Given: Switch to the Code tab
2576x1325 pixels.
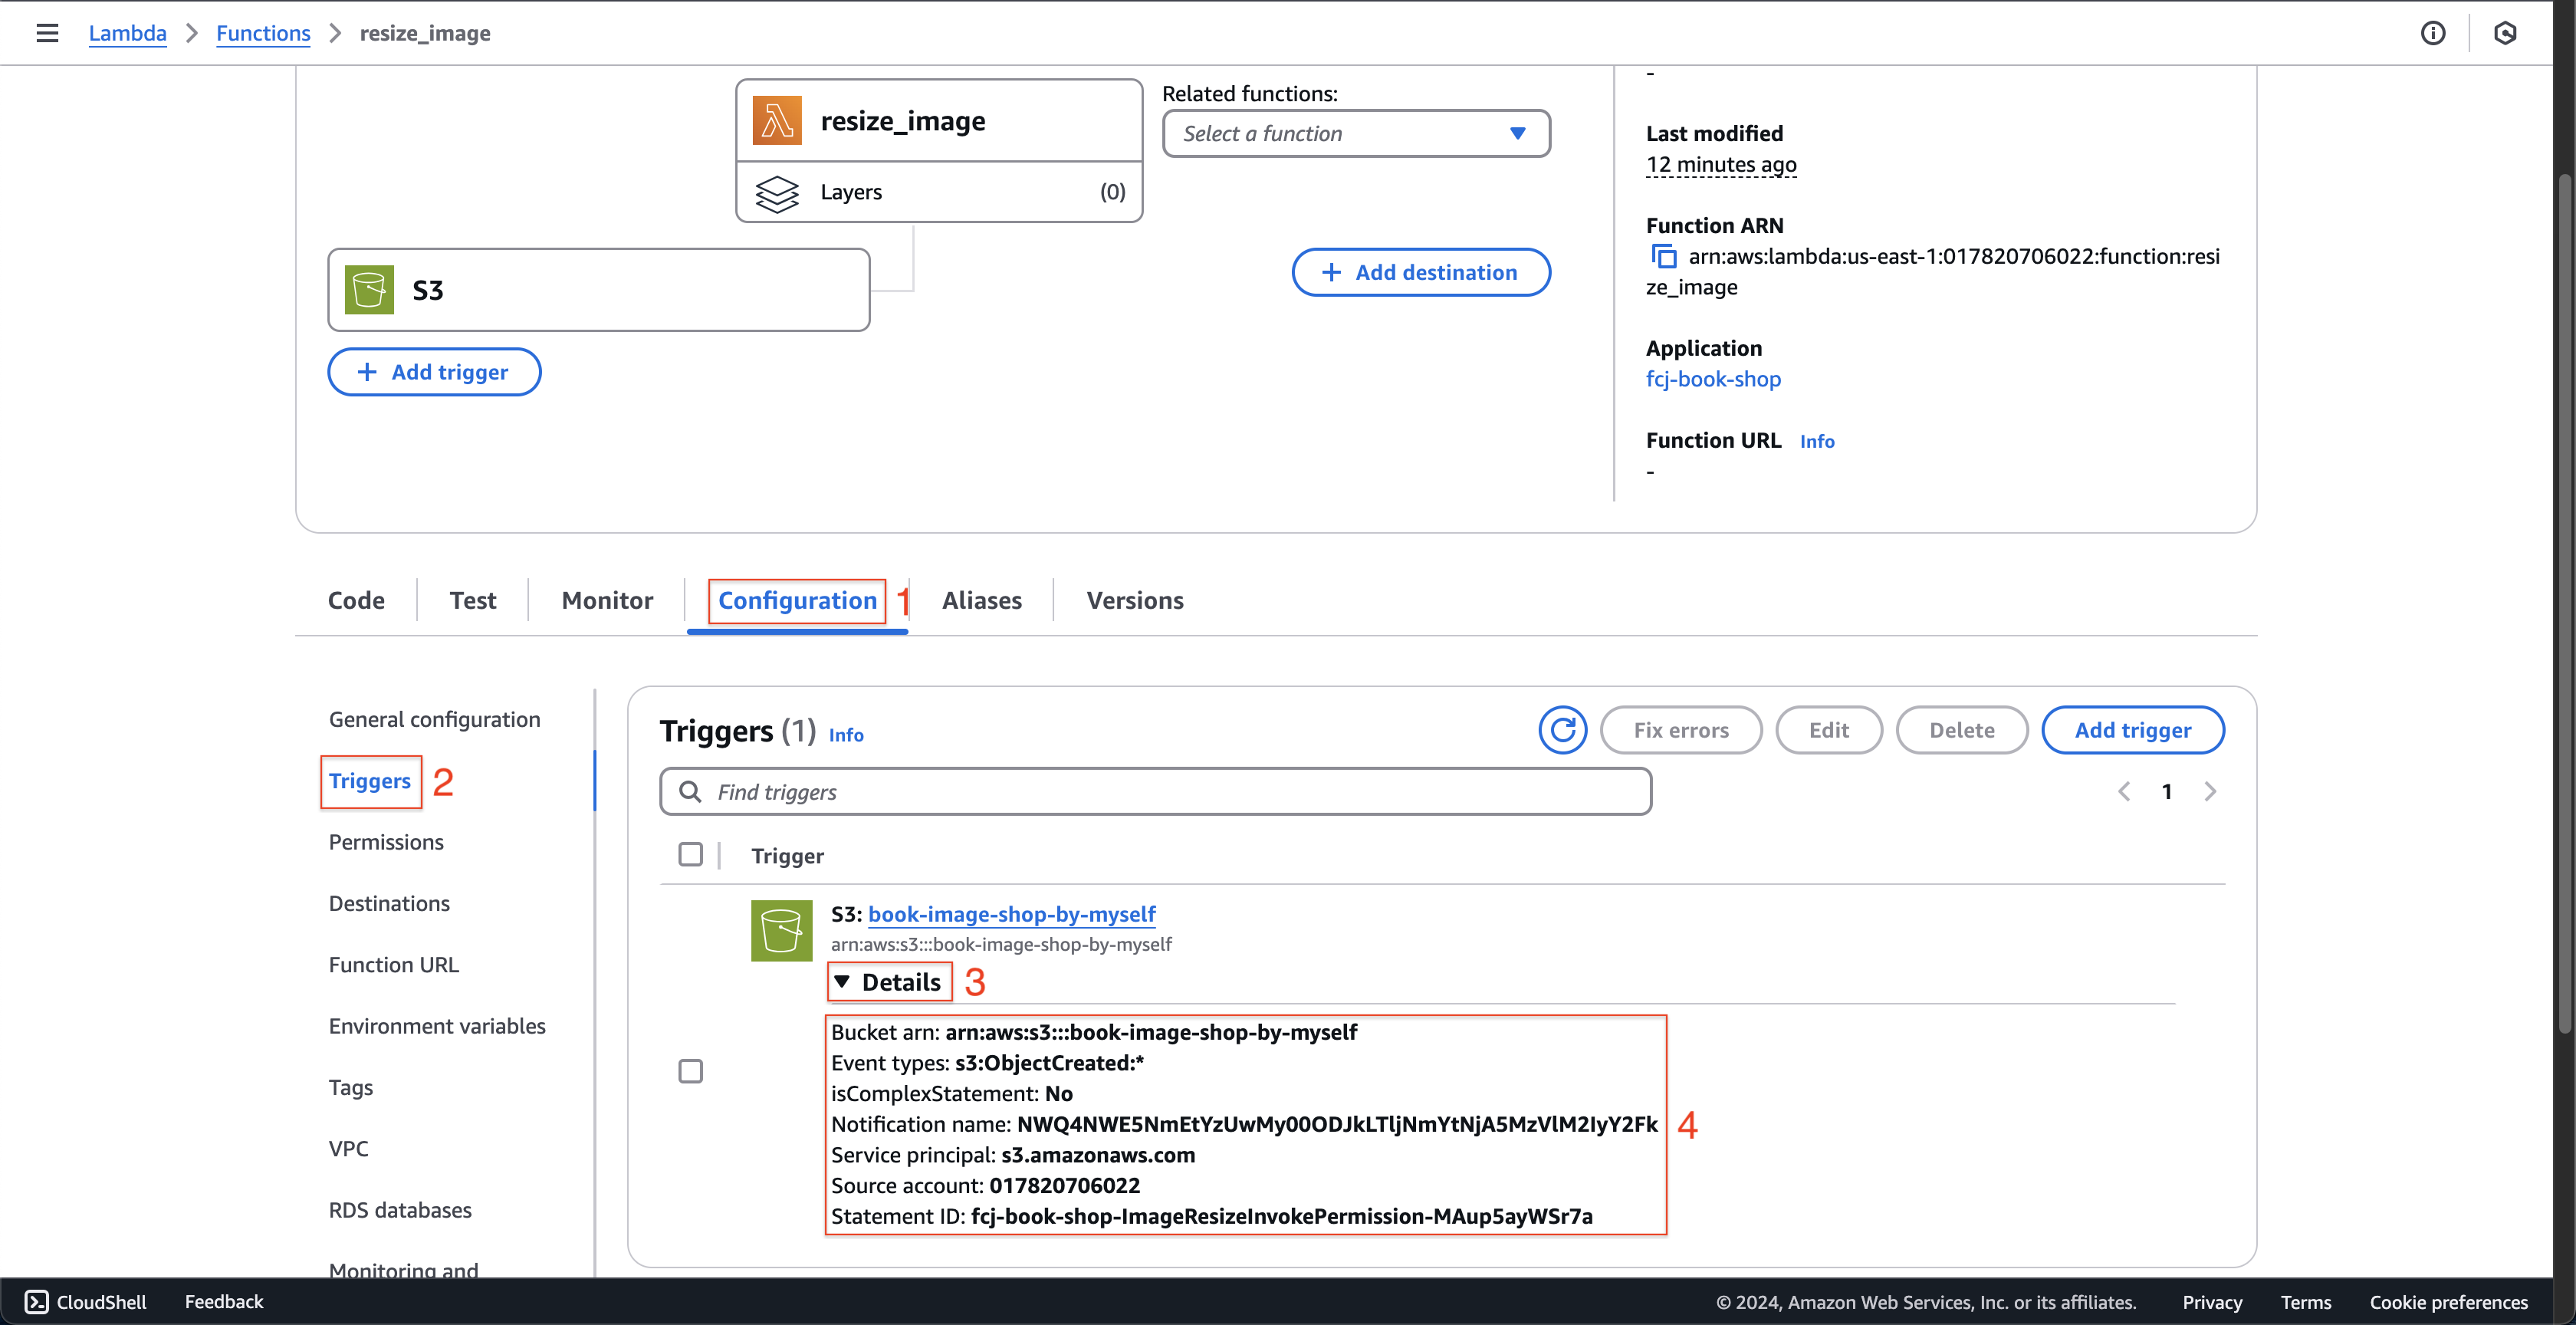Looking at the screenshot, I should tap(356, 600).
